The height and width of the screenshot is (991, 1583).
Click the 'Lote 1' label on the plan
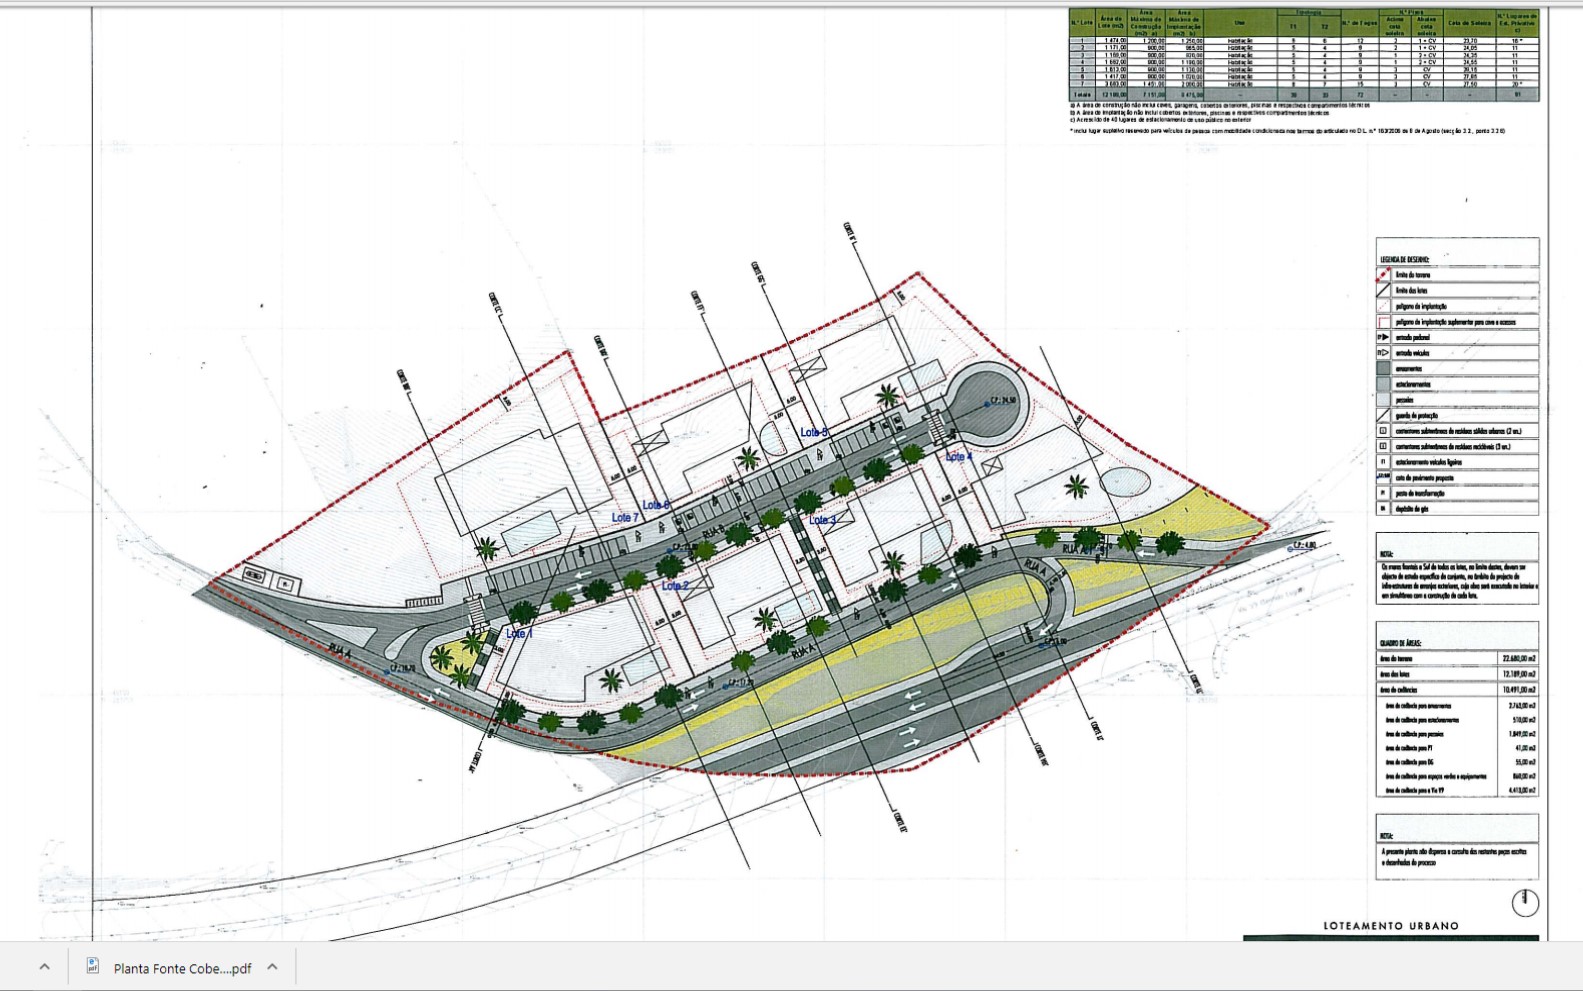519,634
